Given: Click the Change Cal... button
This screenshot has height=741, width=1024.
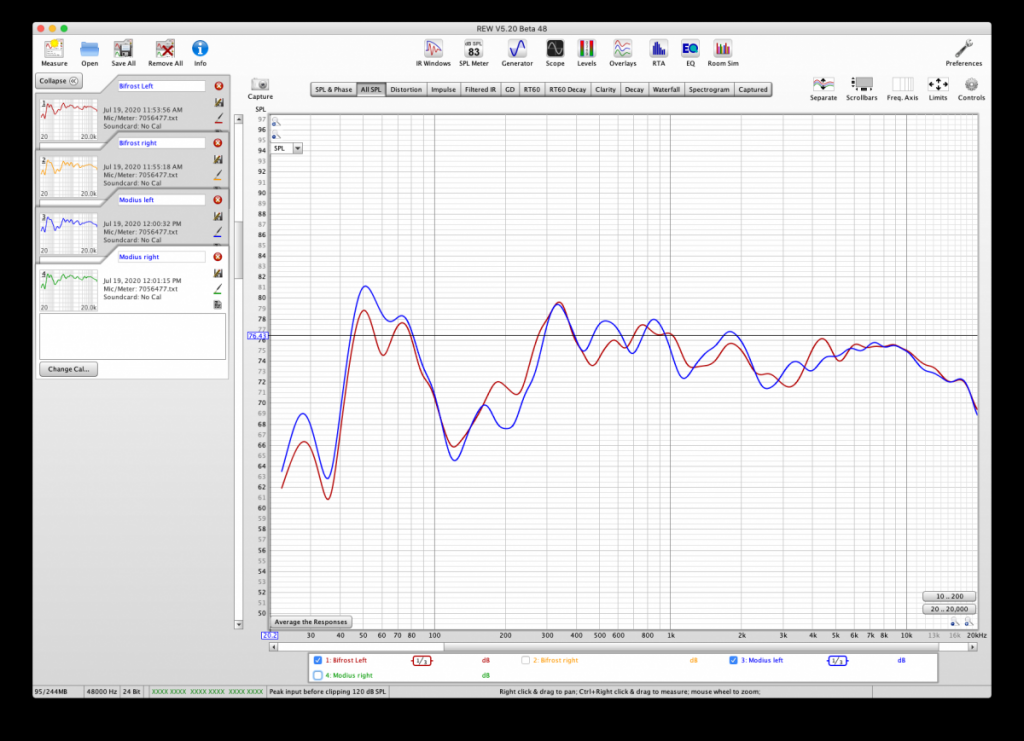Looking at the screenshot, I should (69, 369).
